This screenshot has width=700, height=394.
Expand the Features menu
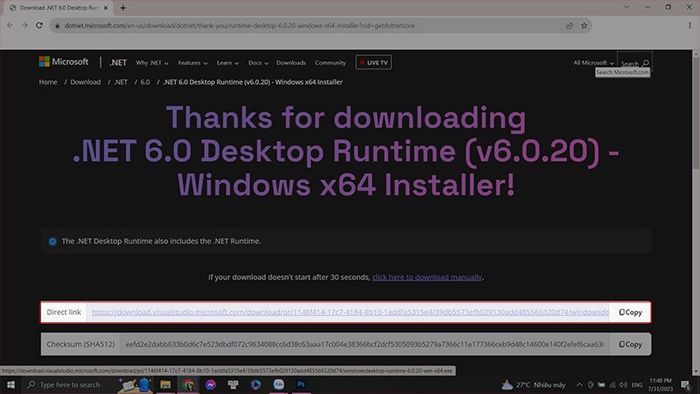tap(193, 63)
